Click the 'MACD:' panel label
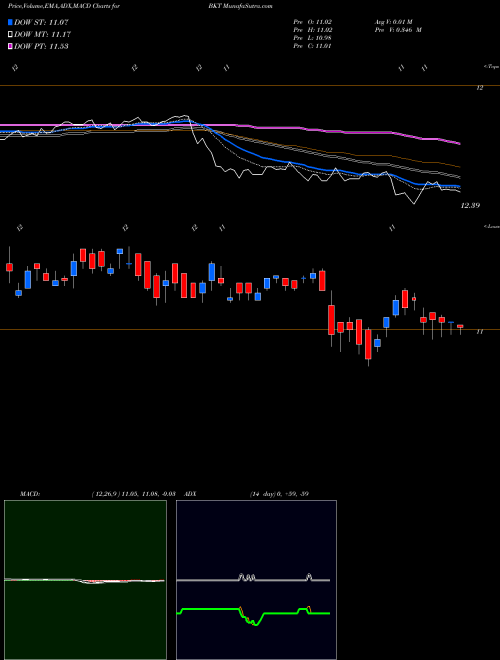This screenshot has width=500, height=660. coord(30,494)
